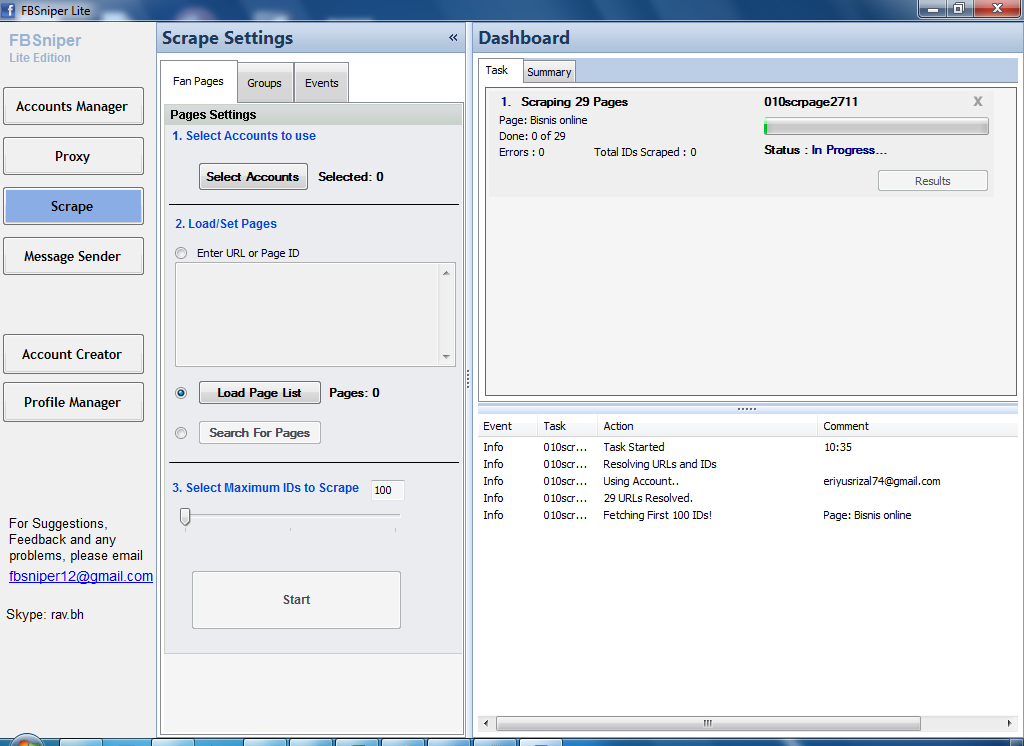Click the dotted splitter handle above the event log
1024x746 pixels.
746,409
